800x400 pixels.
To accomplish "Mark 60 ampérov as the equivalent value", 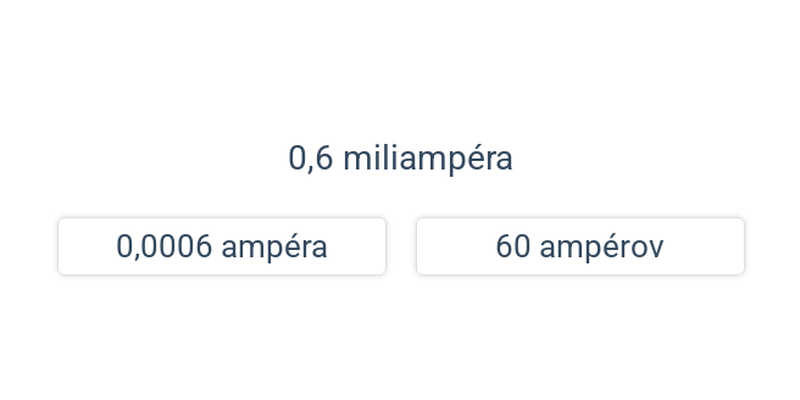I will 580,246.
